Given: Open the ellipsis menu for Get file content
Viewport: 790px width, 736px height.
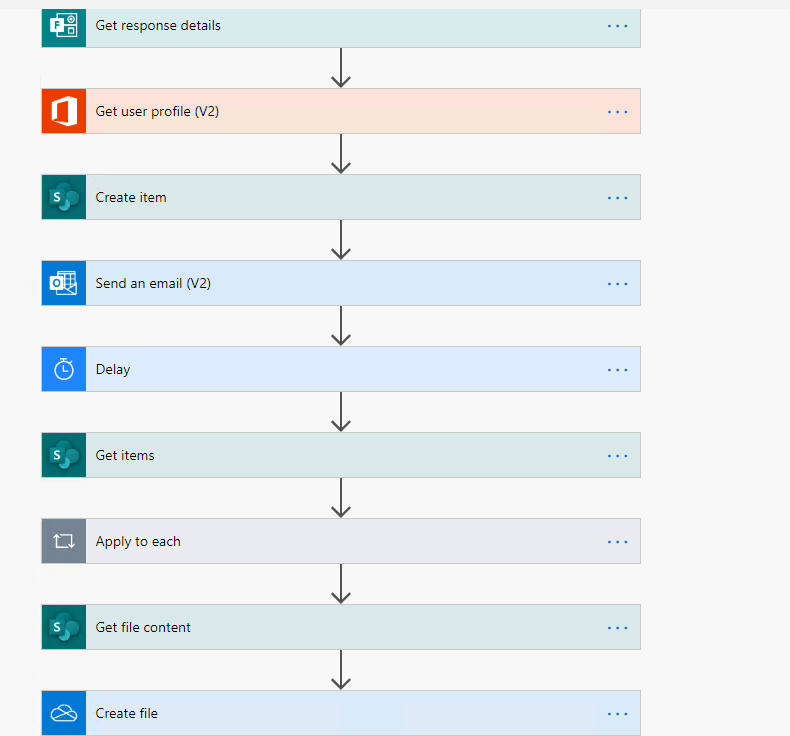Looking at the screenshot, I should (x=617, y=628).
